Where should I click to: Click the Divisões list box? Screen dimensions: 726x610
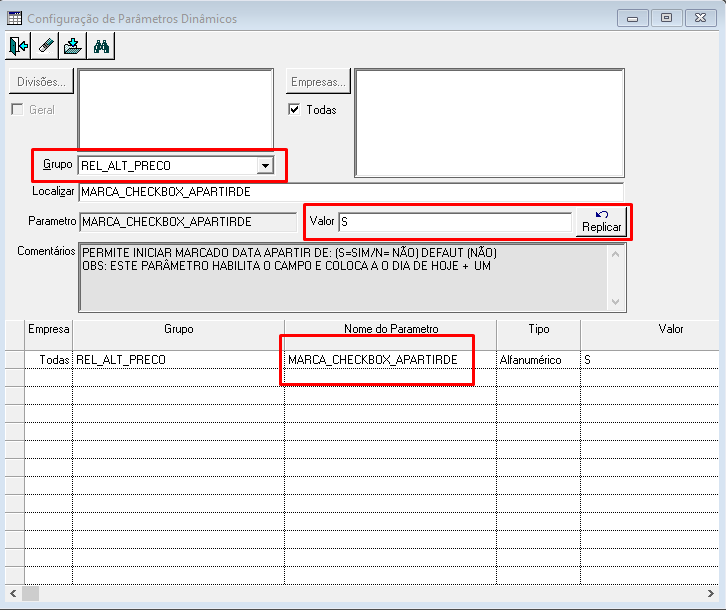coord(175,109)
